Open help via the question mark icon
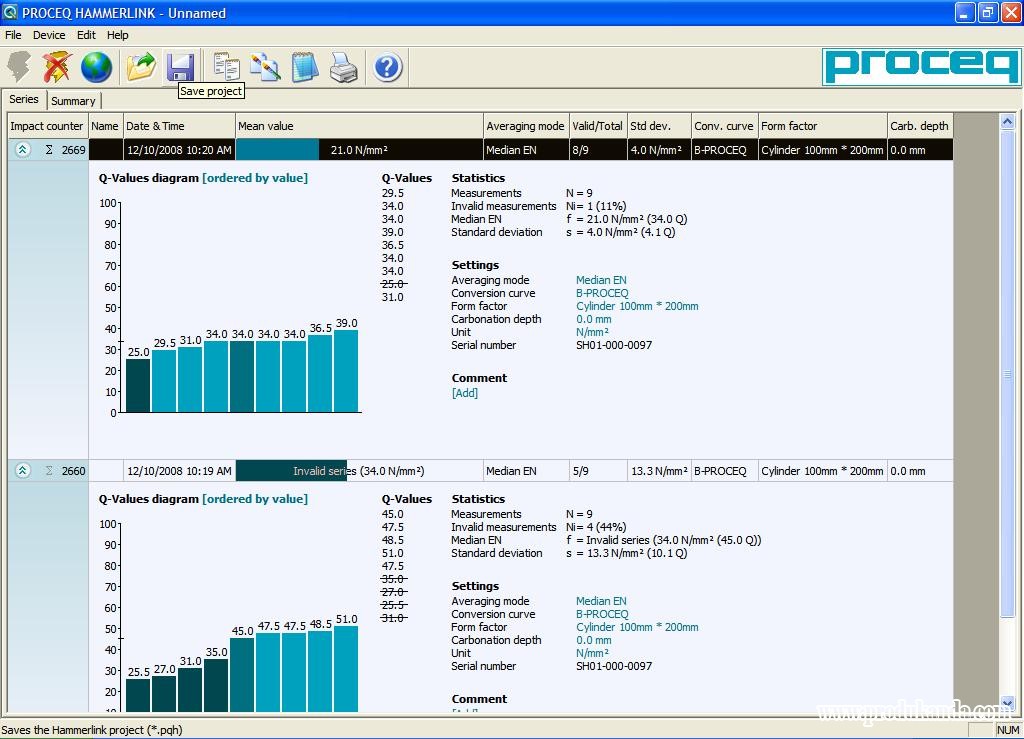Screen dimensions: 1024x739 pos(387,67)
